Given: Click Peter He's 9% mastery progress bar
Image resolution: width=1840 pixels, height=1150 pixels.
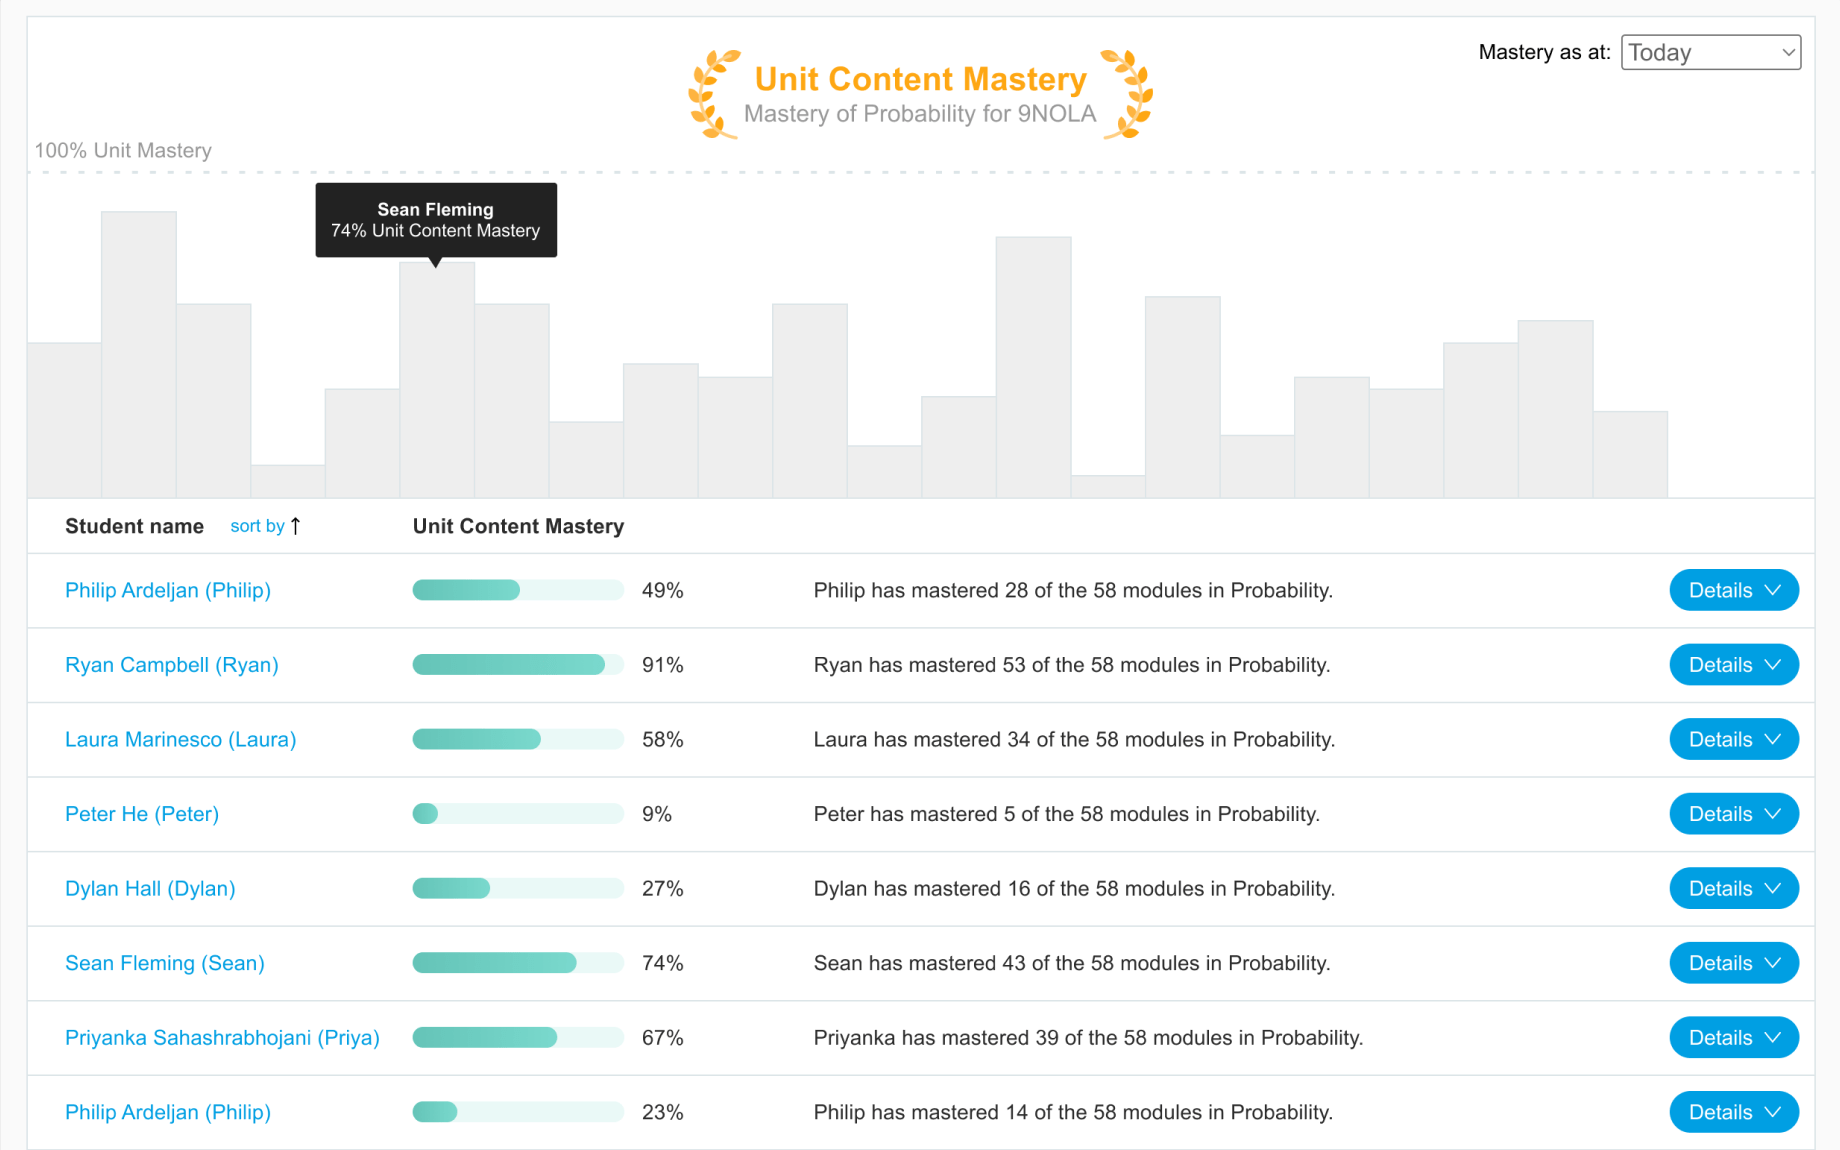Looking at the screenshot, I should tap(518, 814).
